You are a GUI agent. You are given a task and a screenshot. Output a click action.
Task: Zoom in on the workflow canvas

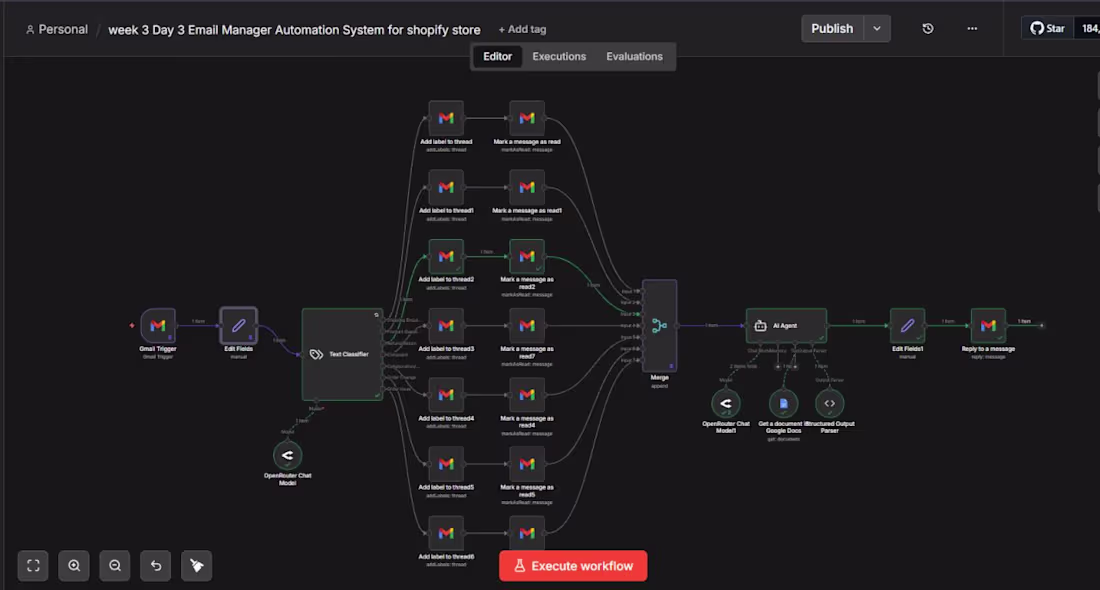pos(74,565)
